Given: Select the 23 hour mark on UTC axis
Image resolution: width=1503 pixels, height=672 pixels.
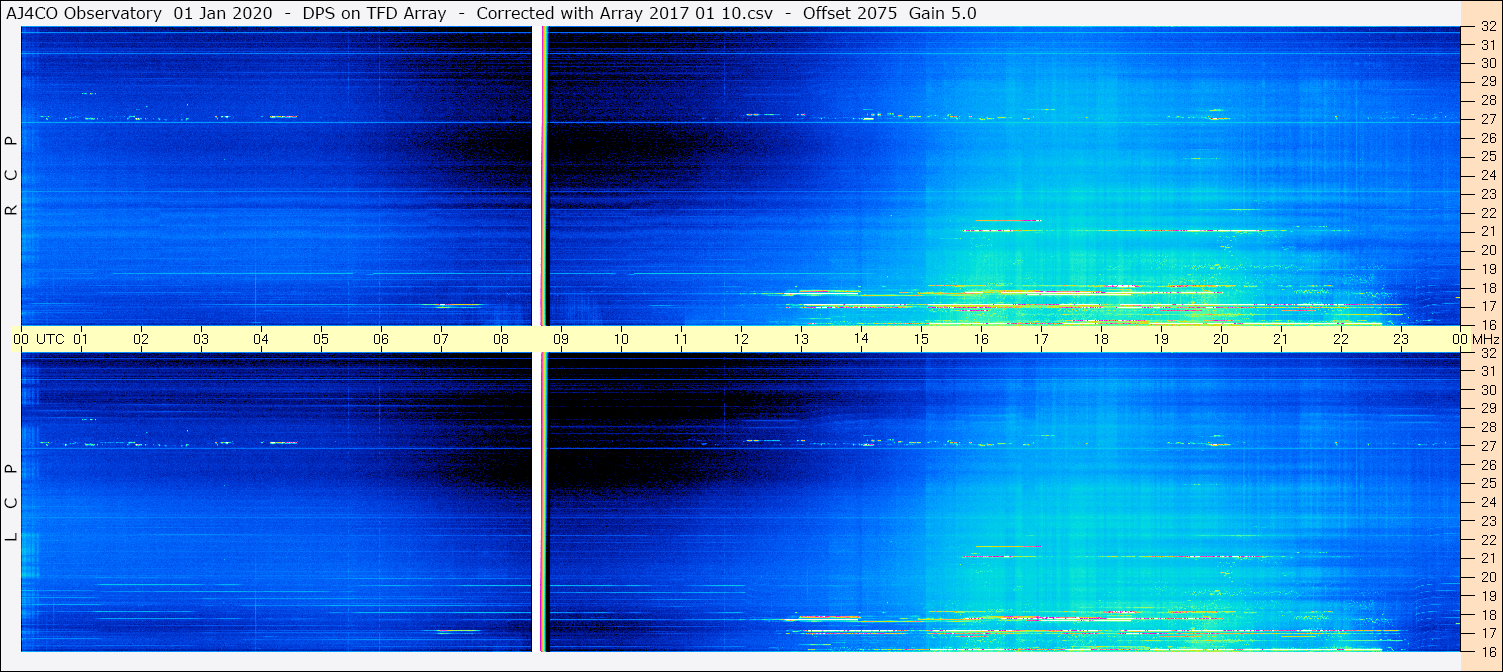Looking at the screenshot, I should click(x=1401, y=339).
